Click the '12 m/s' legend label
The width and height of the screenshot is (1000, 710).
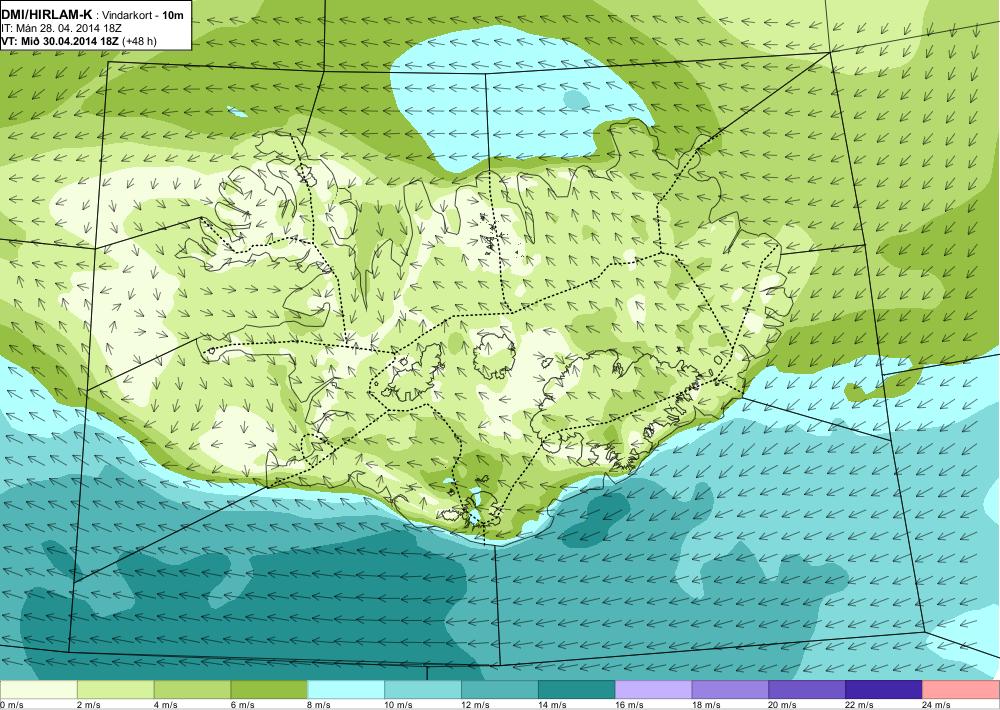476,705
